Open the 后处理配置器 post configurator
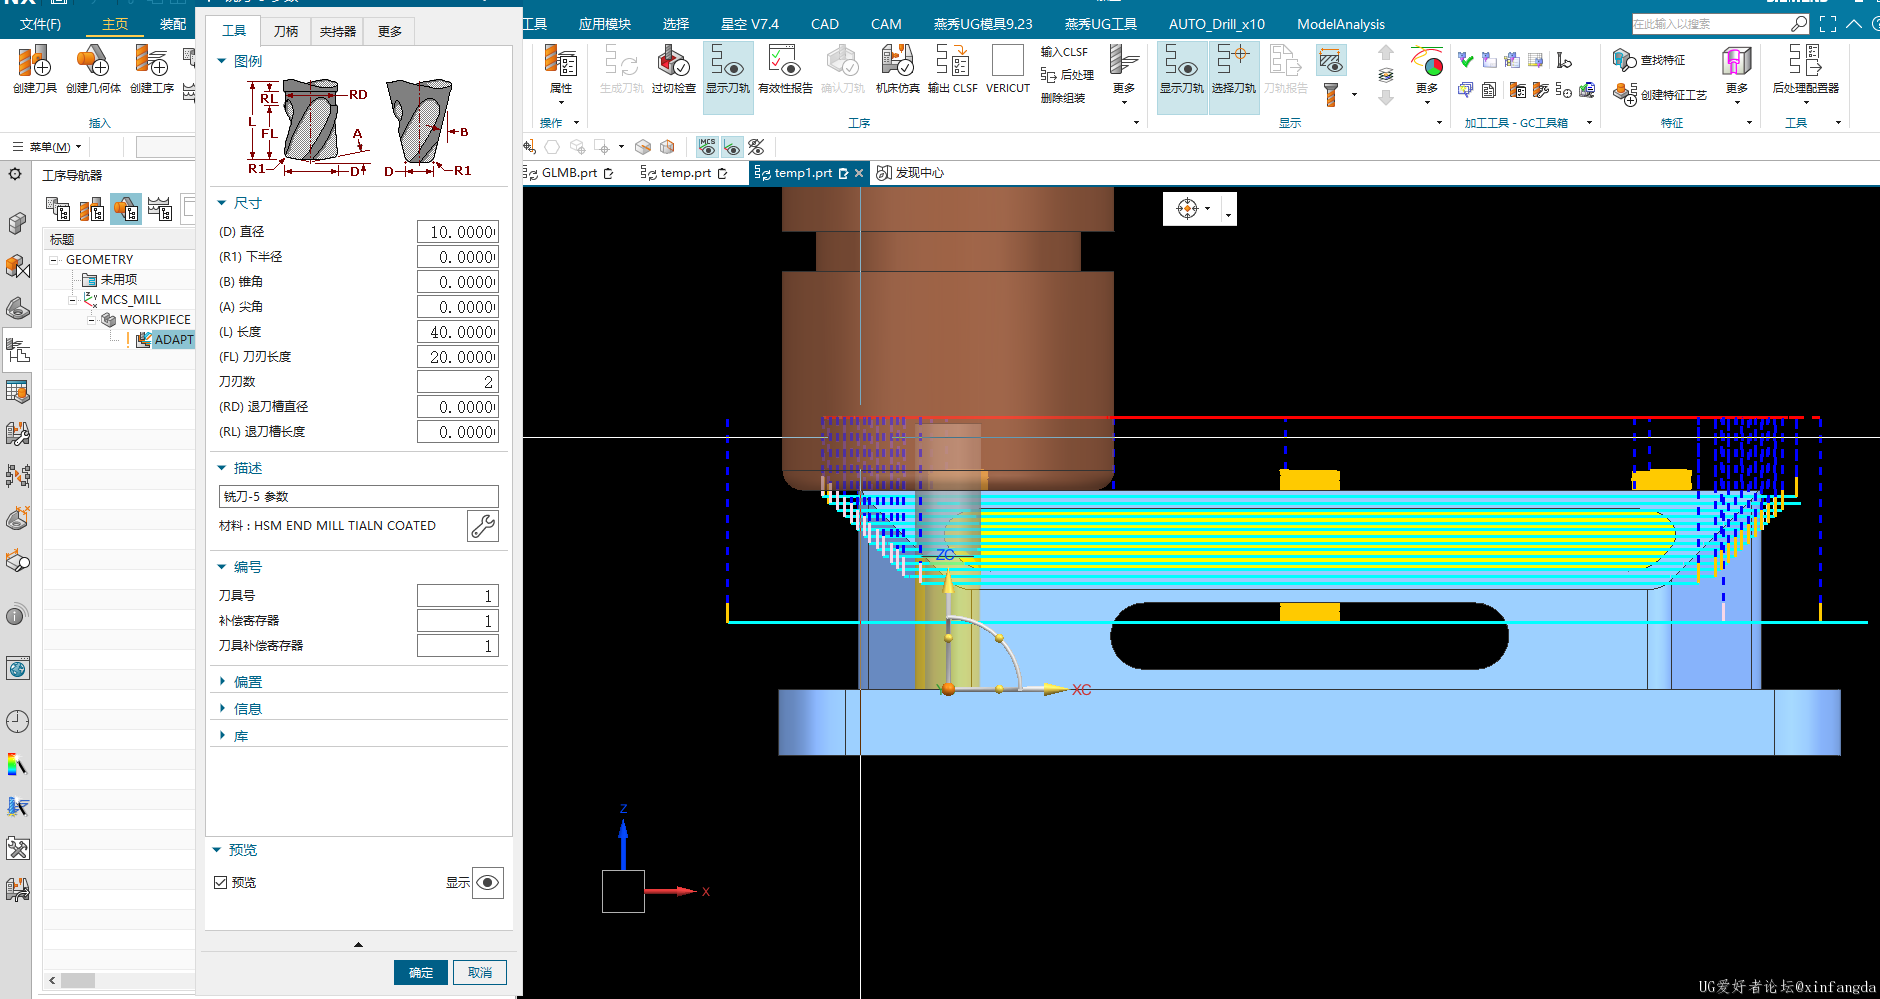This screenshot has height=999, width=1880. point(1805,69)
